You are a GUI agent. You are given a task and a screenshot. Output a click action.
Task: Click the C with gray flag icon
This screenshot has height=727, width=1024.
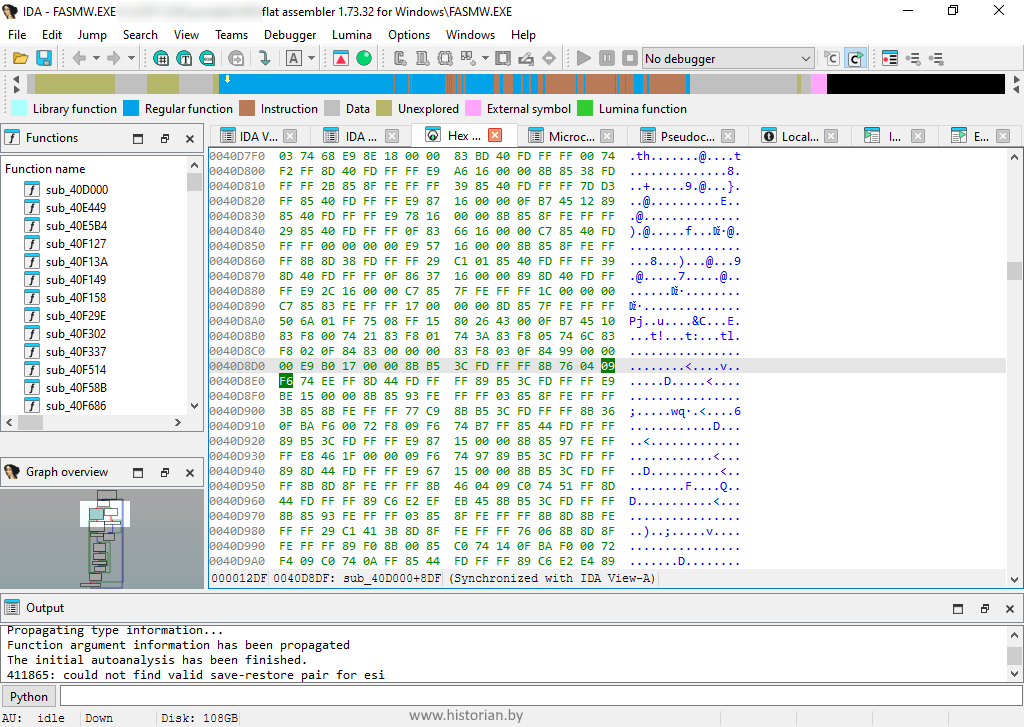[831, 59]
